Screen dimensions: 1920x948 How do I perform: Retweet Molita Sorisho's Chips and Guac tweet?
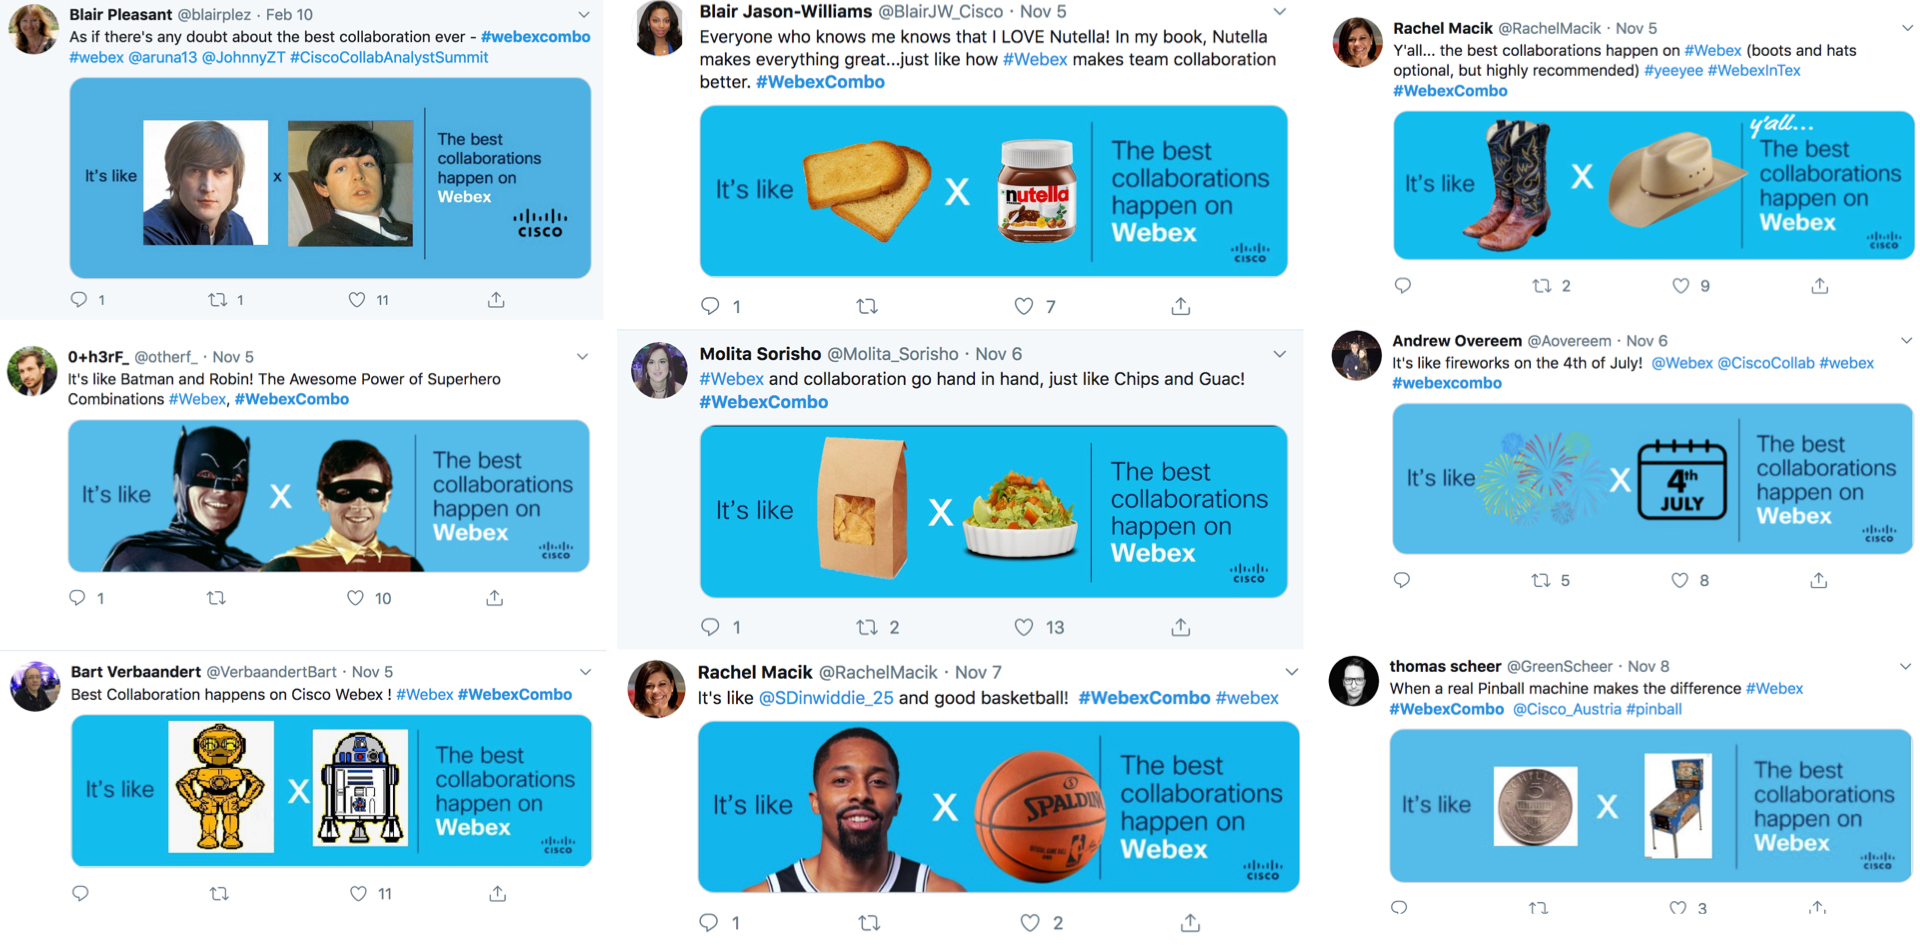[x=867, y=627]
